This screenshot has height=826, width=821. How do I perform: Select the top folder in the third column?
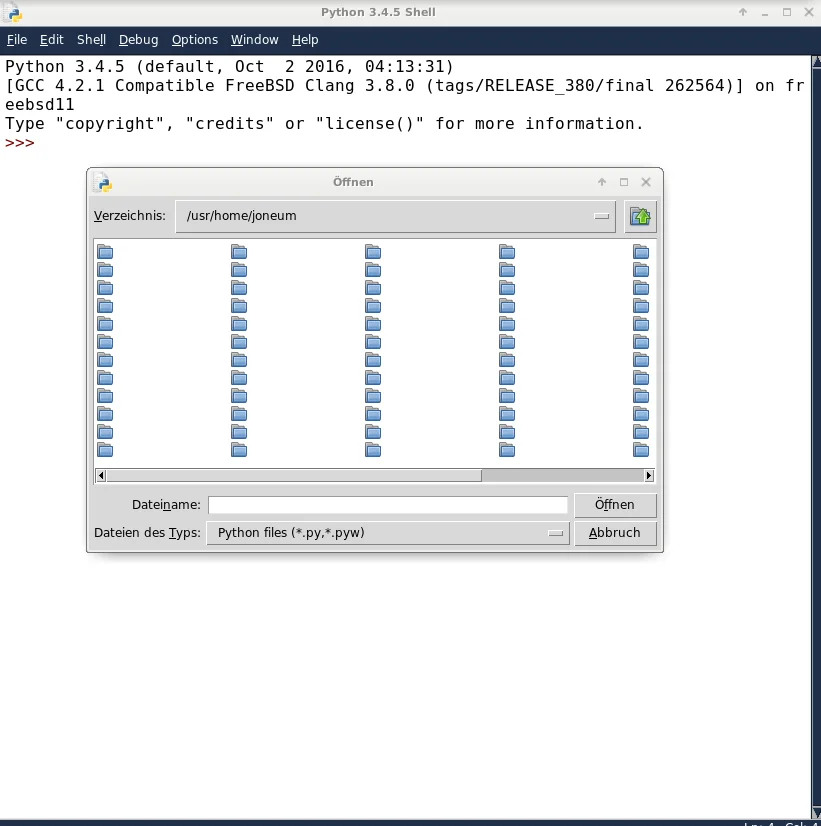tap(373, 252)
